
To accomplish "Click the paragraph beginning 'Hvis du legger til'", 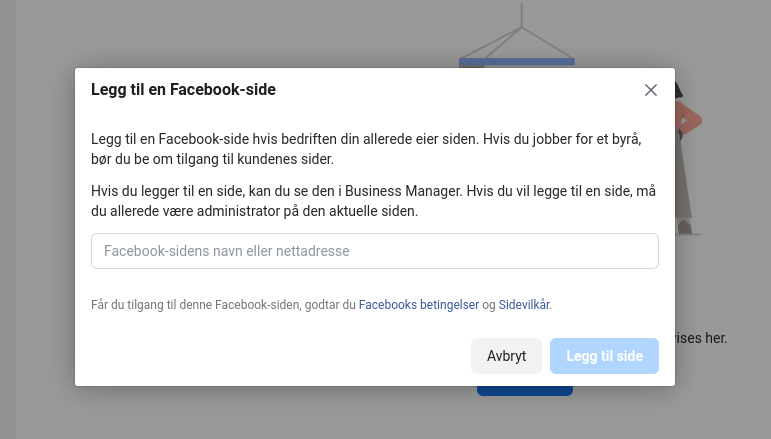I will (373, 201).
